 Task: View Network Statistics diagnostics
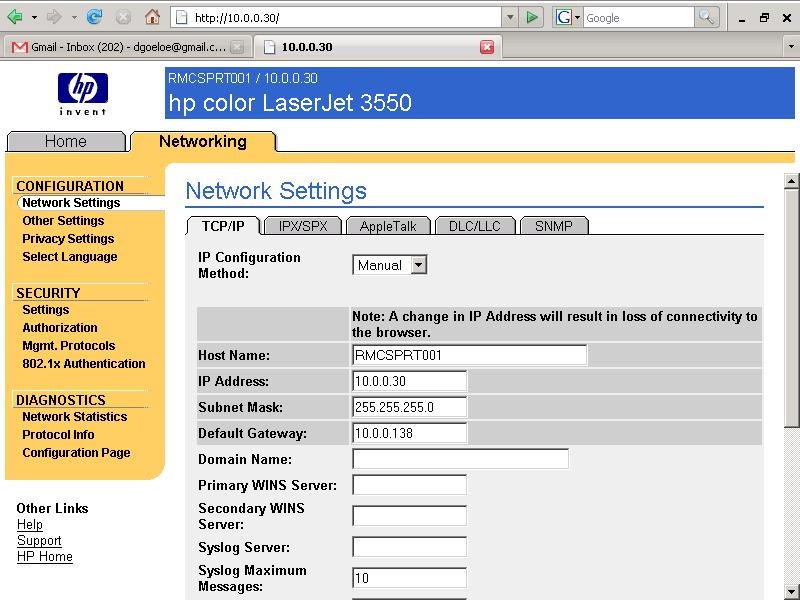(74, 416)
